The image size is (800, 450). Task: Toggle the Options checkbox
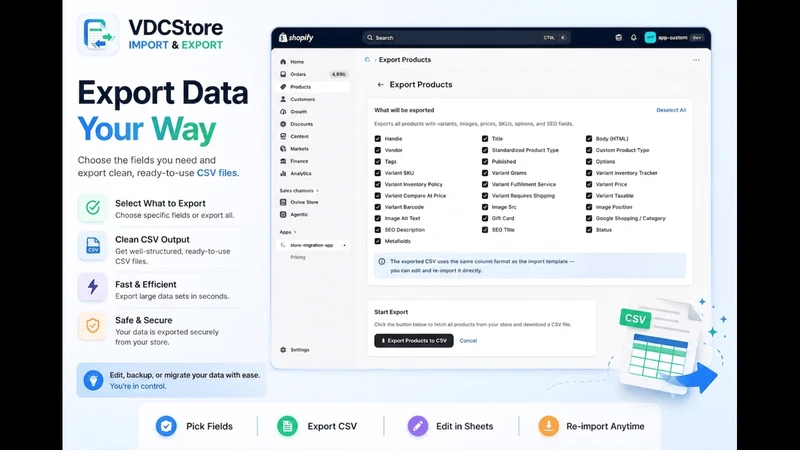589,161
